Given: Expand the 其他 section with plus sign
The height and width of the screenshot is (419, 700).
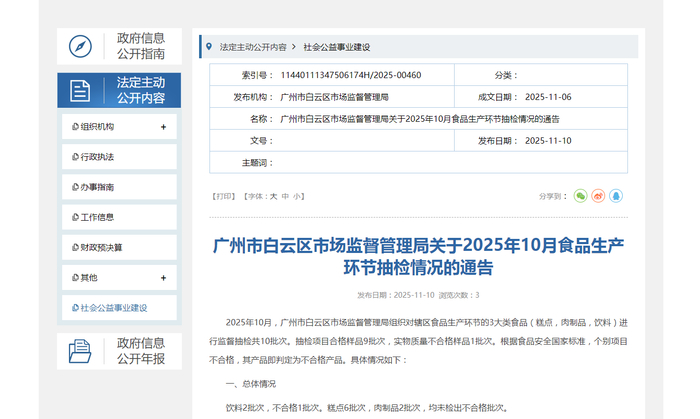Looking at the screenshot, I should click(x=163, y=277).
